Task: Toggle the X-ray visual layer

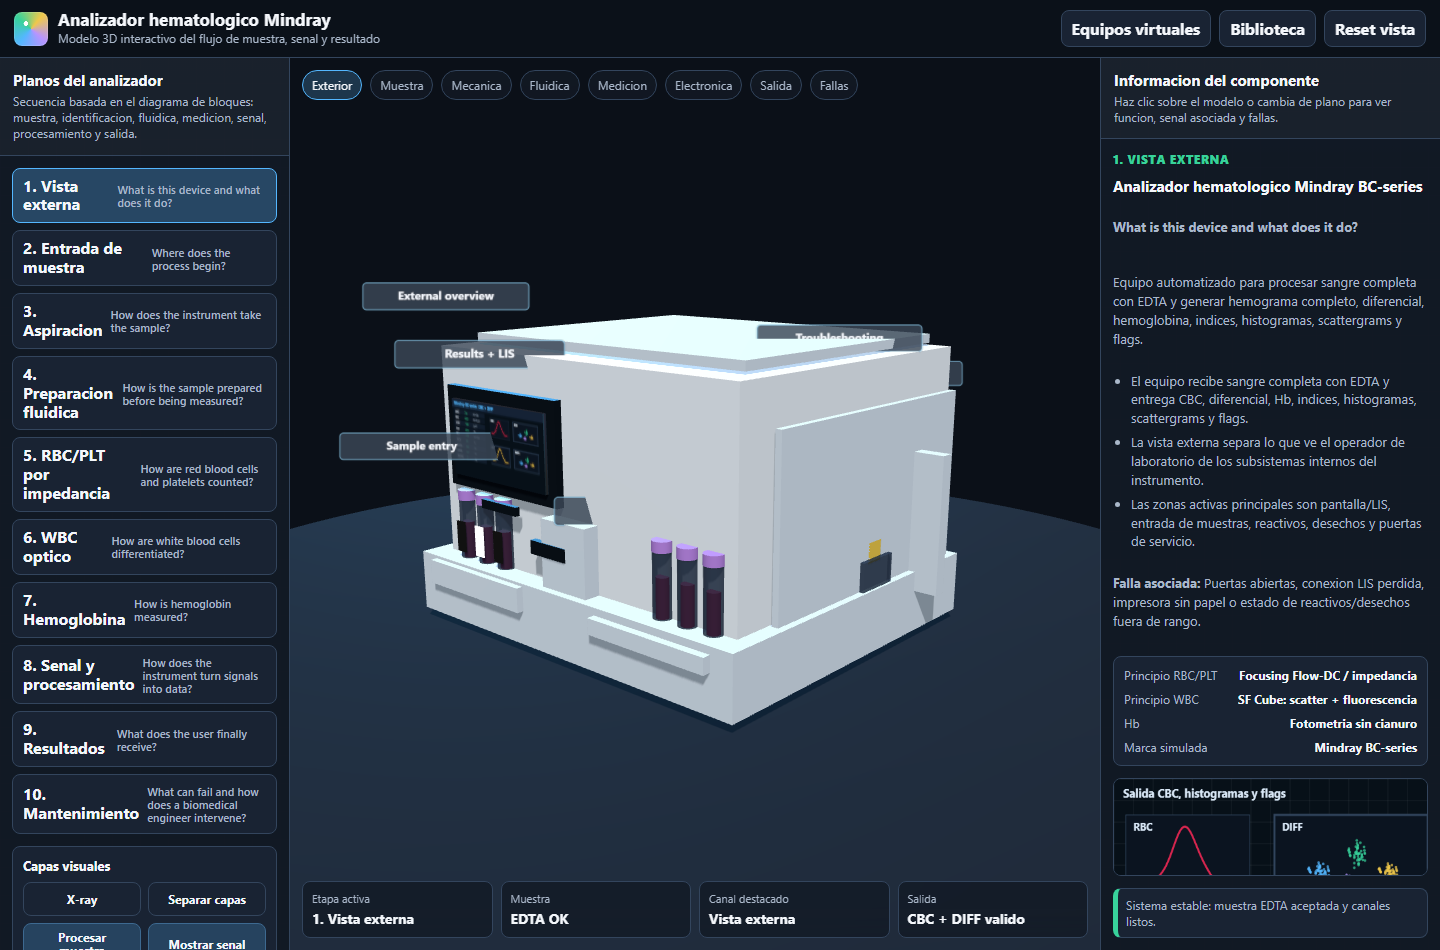Action: click(x=82, y=900)
